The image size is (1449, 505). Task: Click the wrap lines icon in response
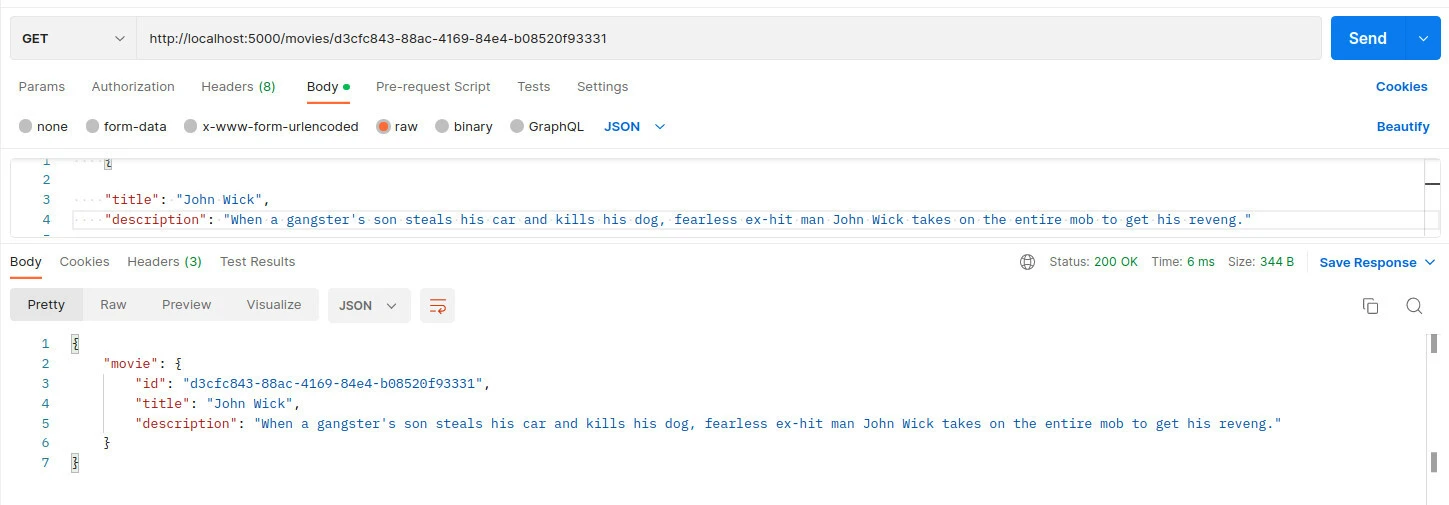click(437, 306)
